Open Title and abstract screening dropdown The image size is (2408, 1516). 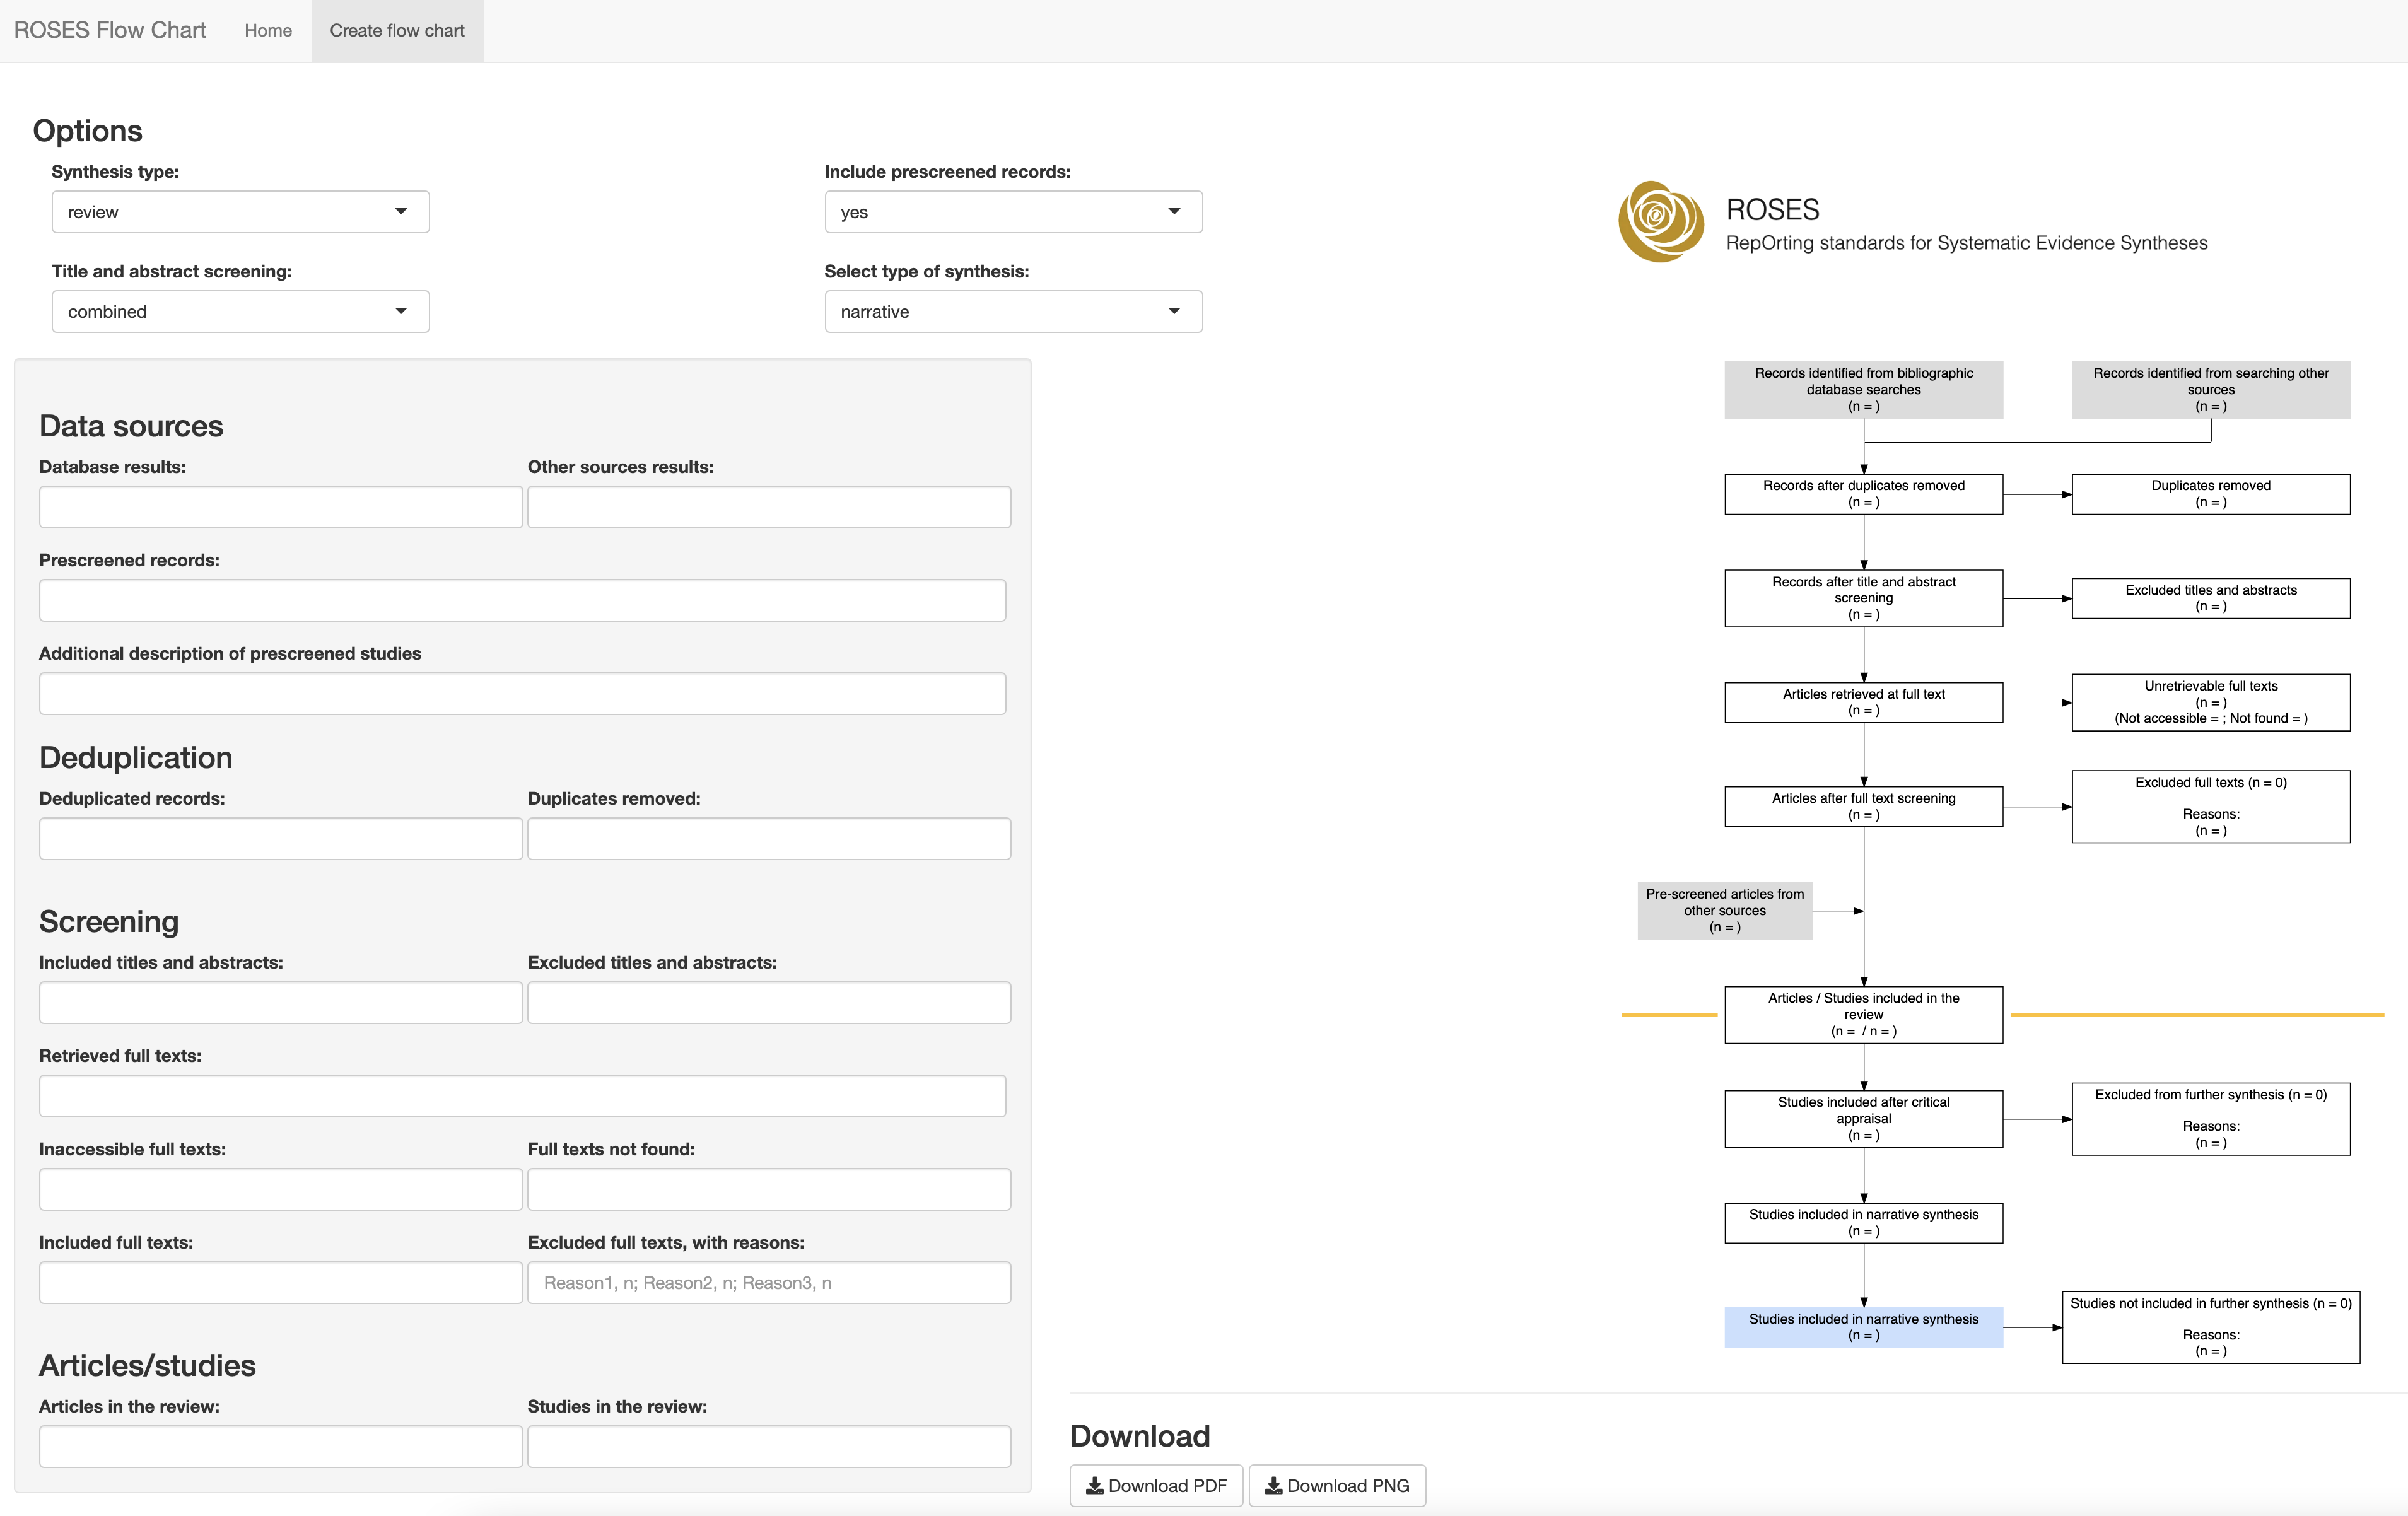tap(240, 312)
